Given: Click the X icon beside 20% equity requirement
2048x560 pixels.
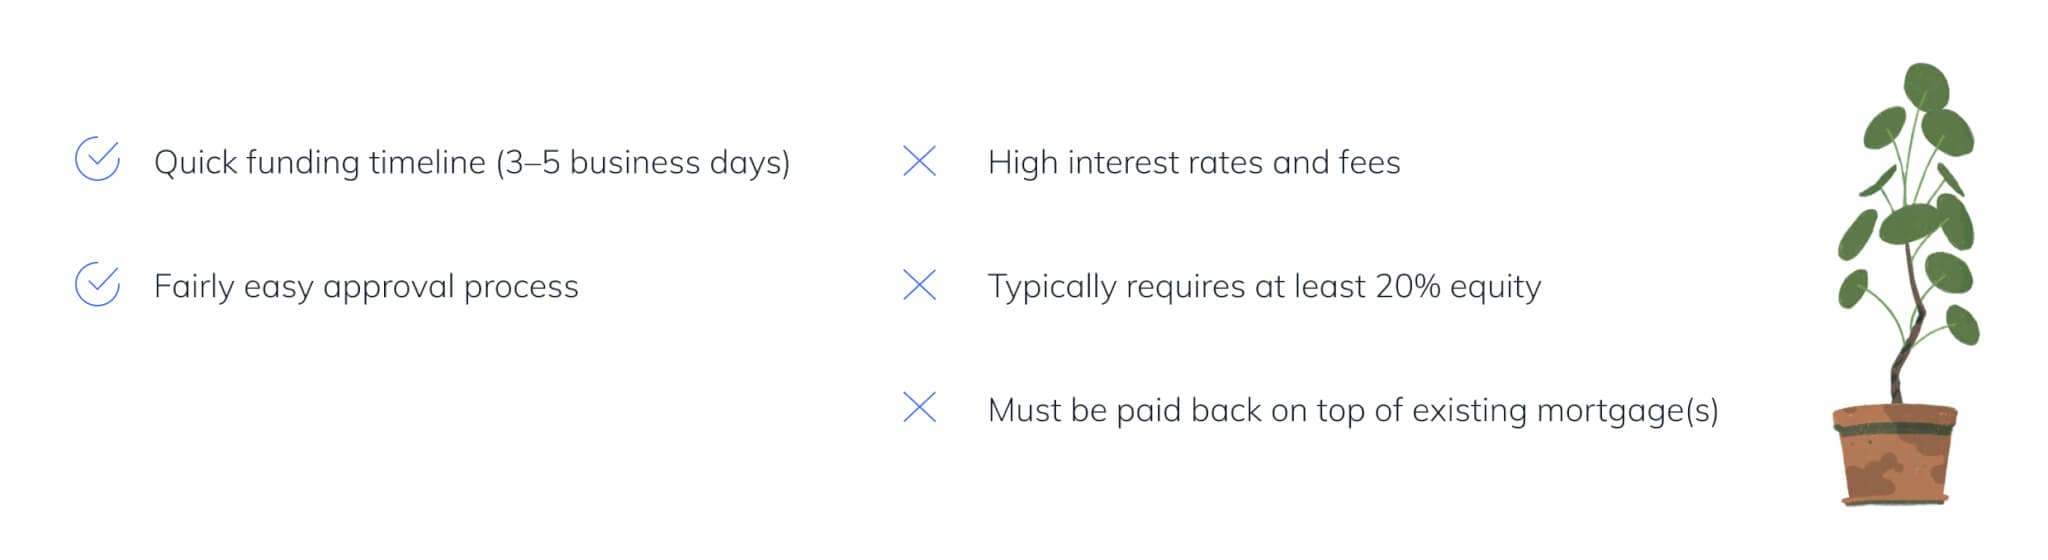Looking at the screenshot, I should [919, 285].
